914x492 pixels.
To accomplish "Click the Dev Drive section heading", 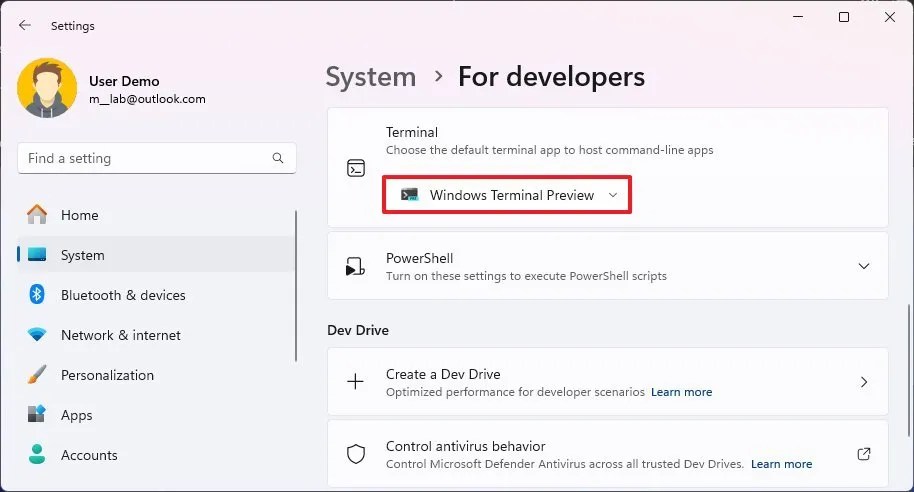I will (358, 330).
